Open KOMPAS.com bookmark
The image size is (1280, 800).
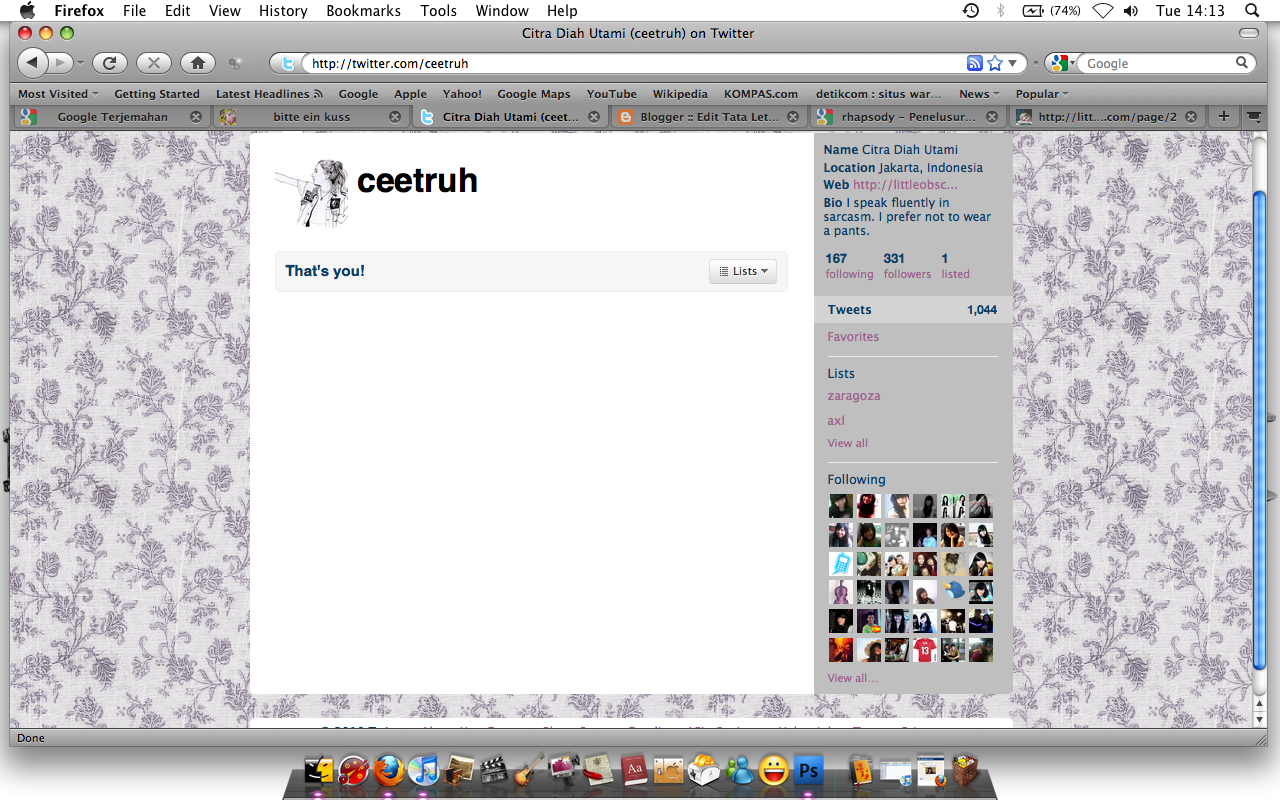(x=761, y=94)
